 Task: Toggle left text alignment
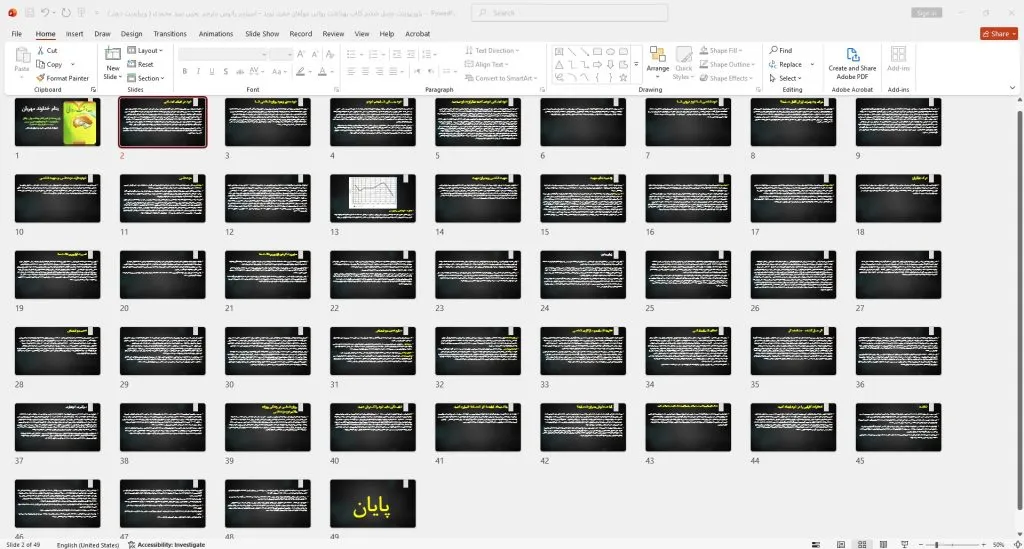351,72
